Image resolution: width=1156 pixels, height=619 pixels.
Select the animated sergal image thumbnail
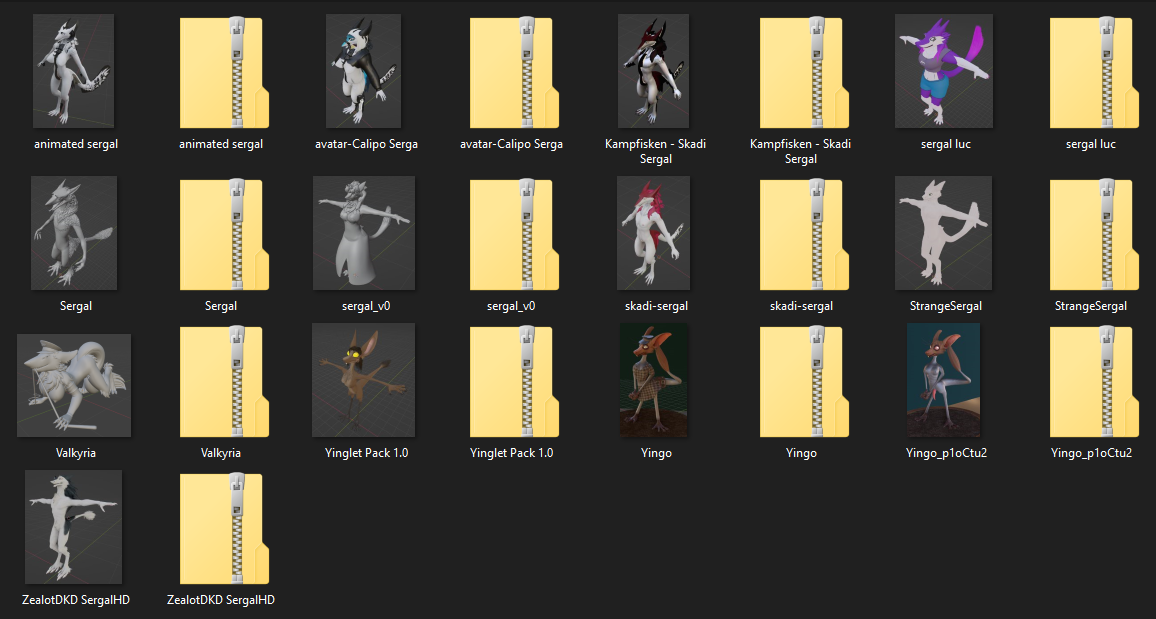pyautogui.click(x=74, y=71)
